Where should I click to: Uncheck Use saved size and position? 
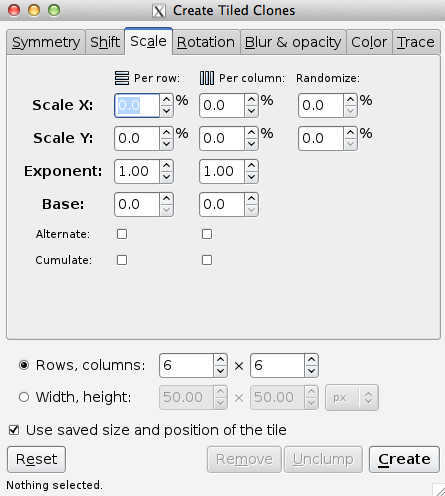(x=14, y=430)
